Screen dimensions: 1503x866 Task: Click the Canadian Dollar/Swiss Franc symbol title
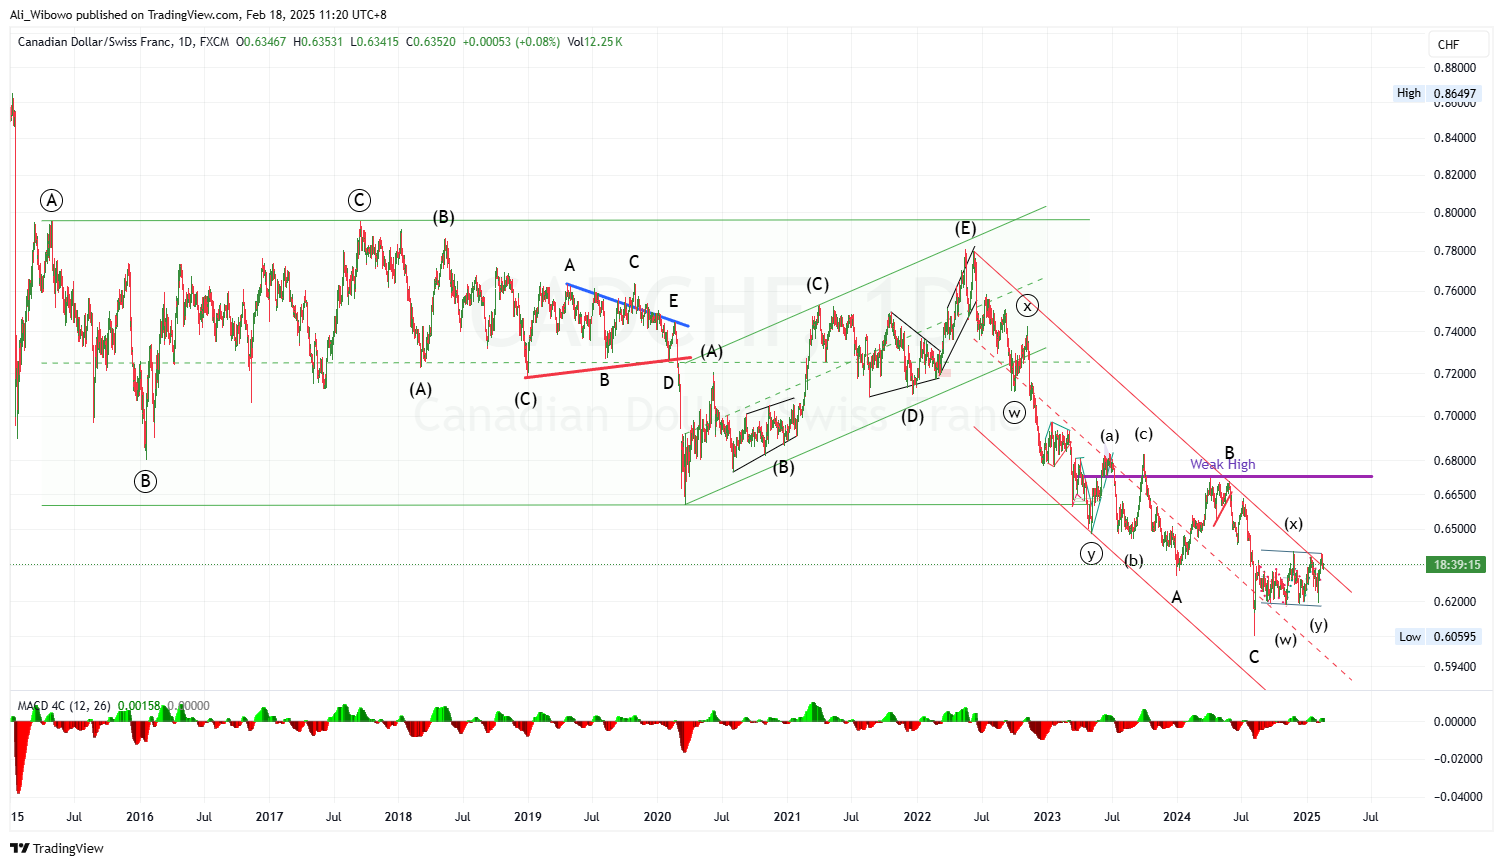(x=94, y=42)
